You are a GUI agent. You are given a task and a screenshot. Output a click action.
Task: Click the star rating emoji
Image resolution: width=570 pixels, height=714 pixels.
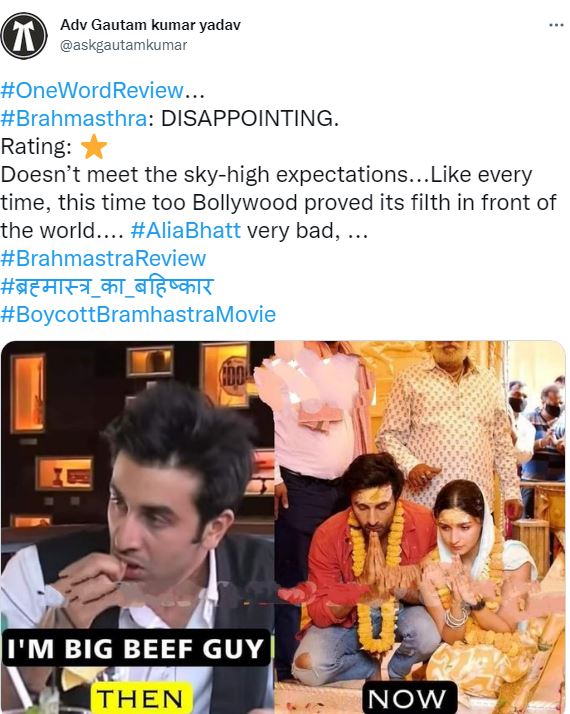pos(94,147)
